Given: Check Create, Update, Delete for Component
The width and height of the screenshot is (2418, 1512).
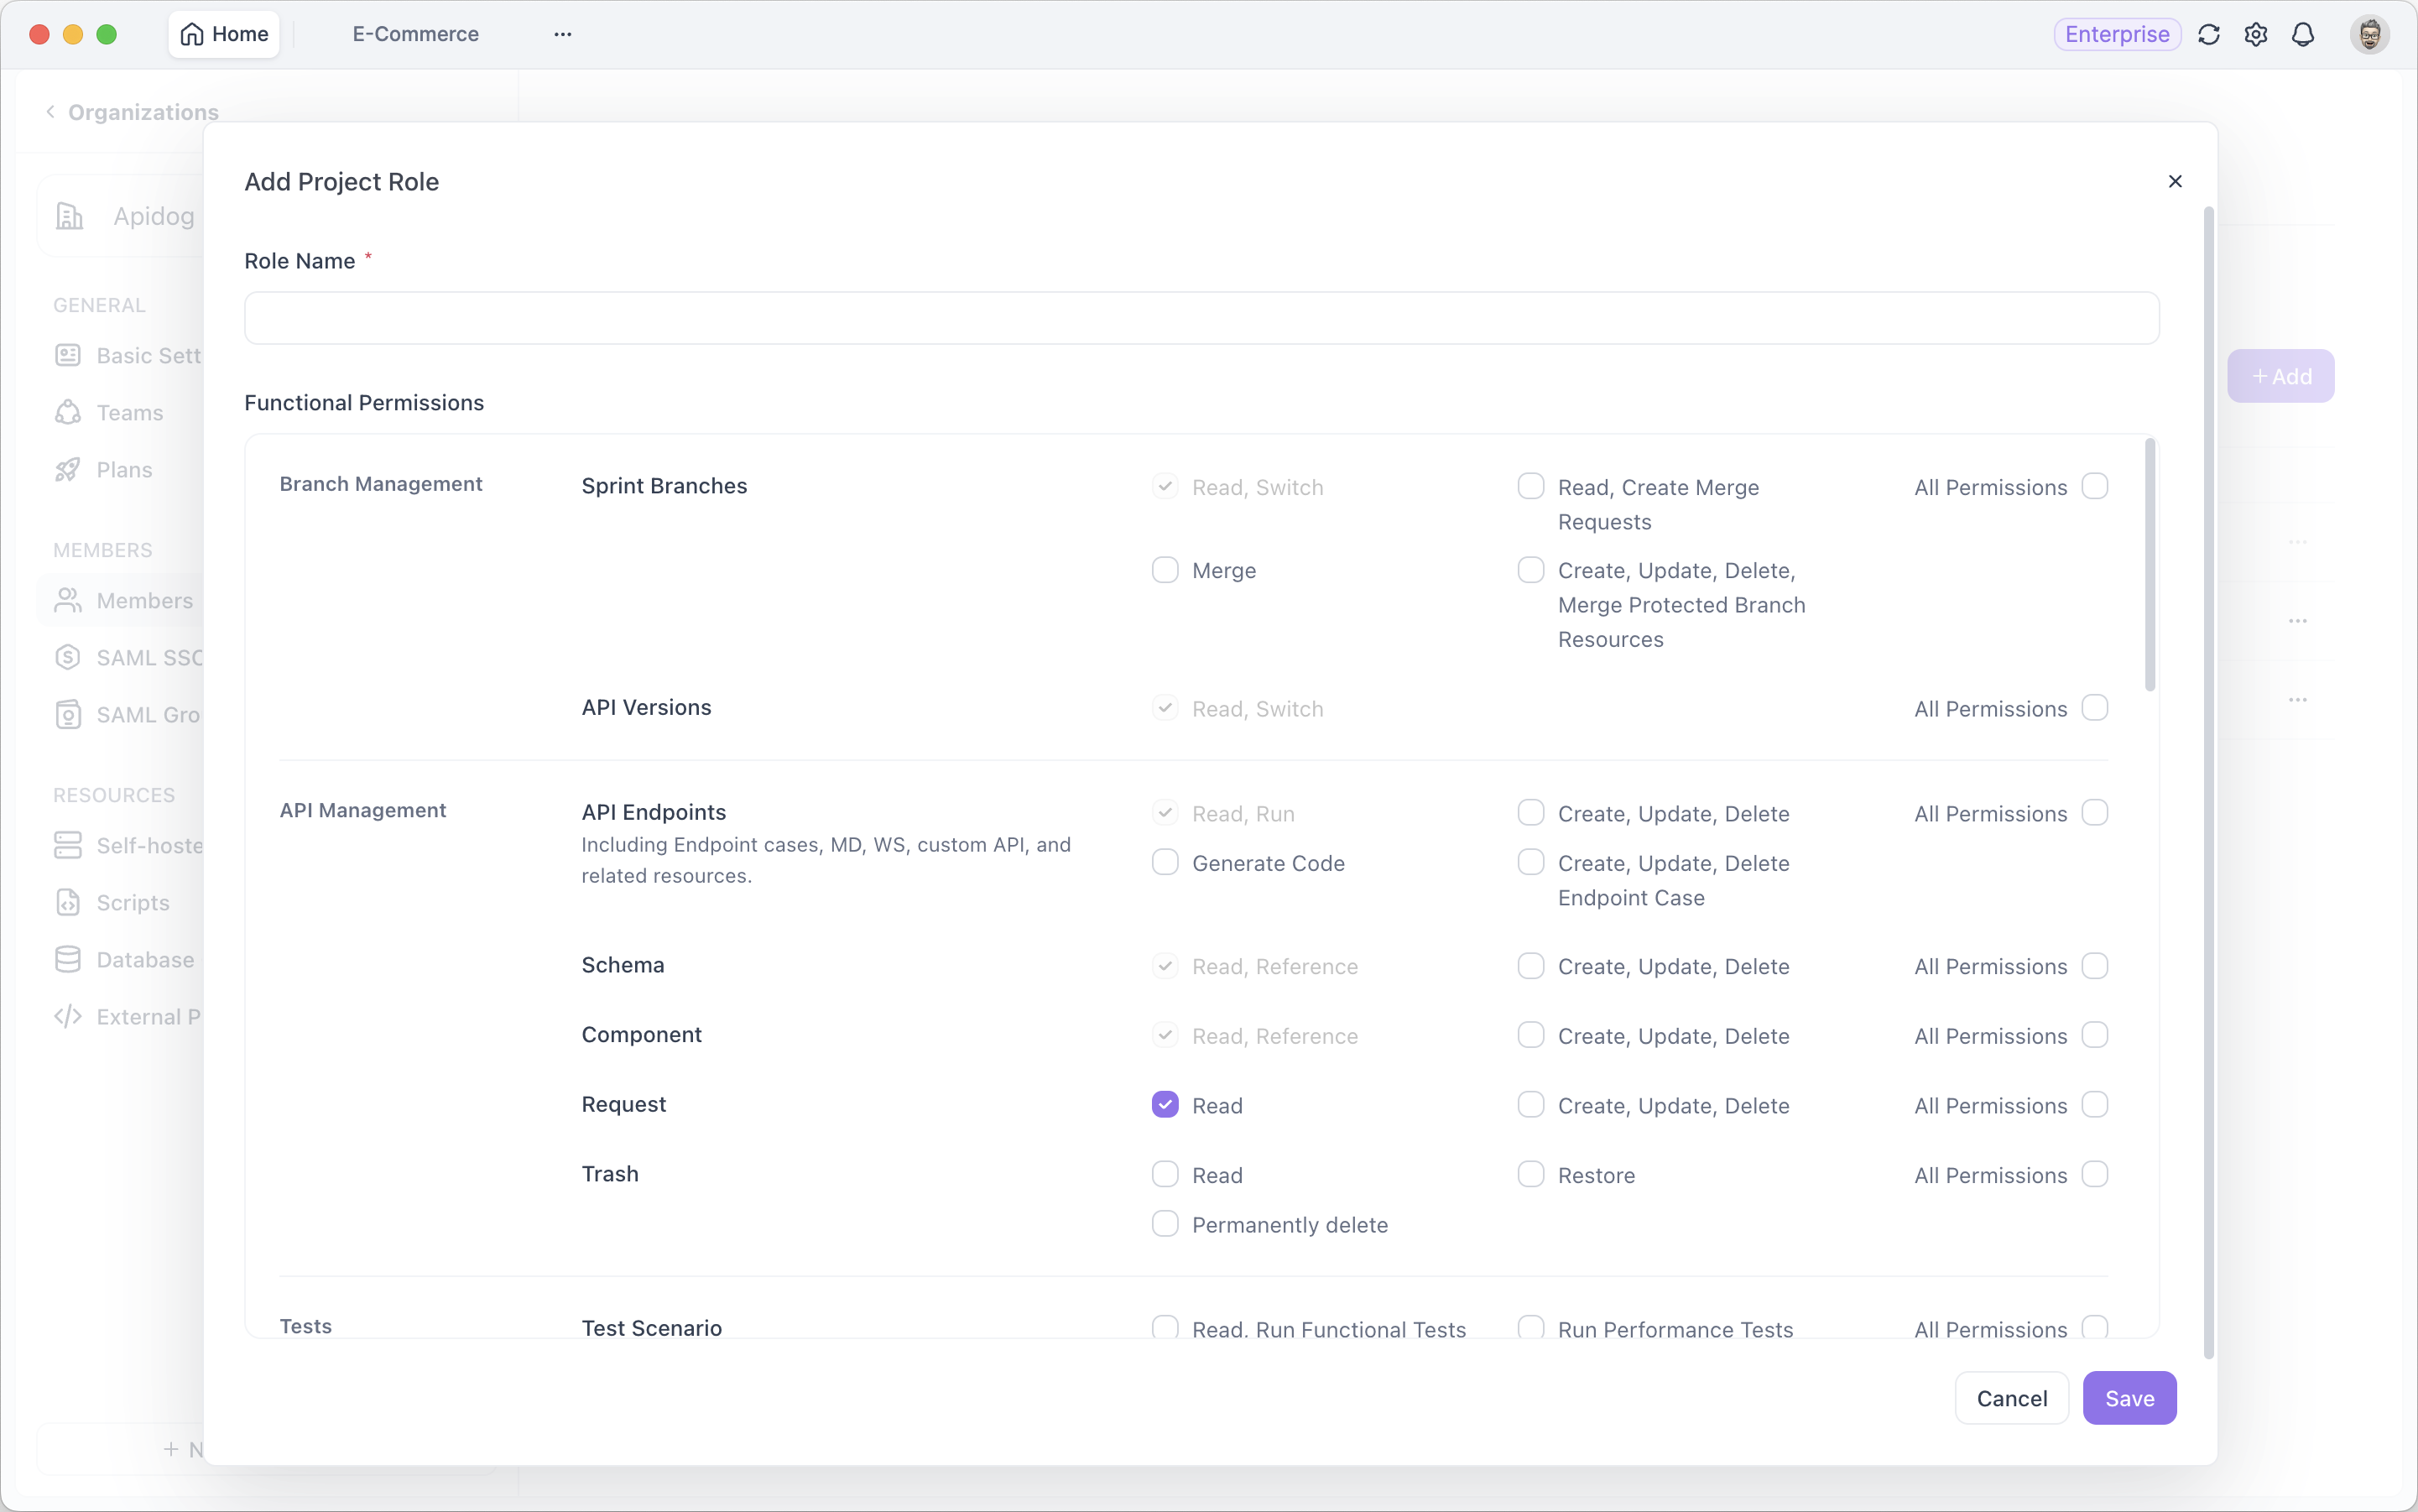Looking at the screenshot, I should pos(1530,1035).
